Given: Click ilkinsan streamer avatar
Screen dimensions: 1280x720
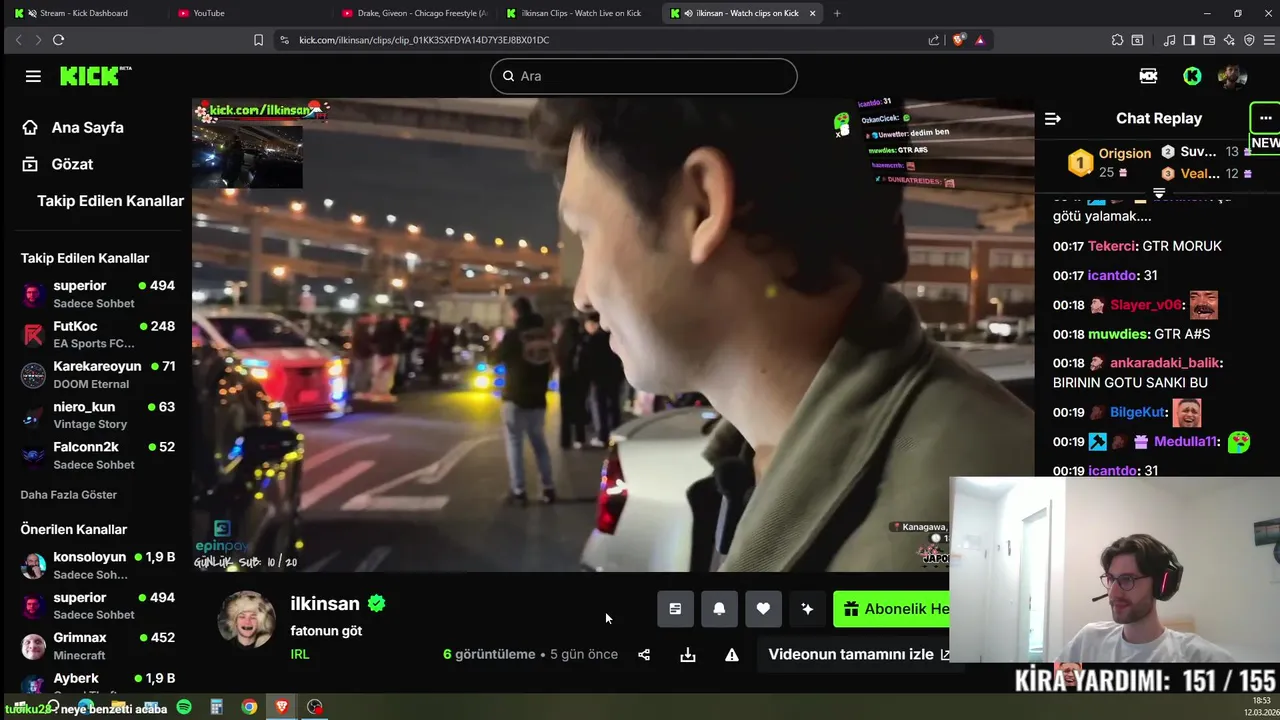Looking at the screenshot, I should (x=246, y=619).
